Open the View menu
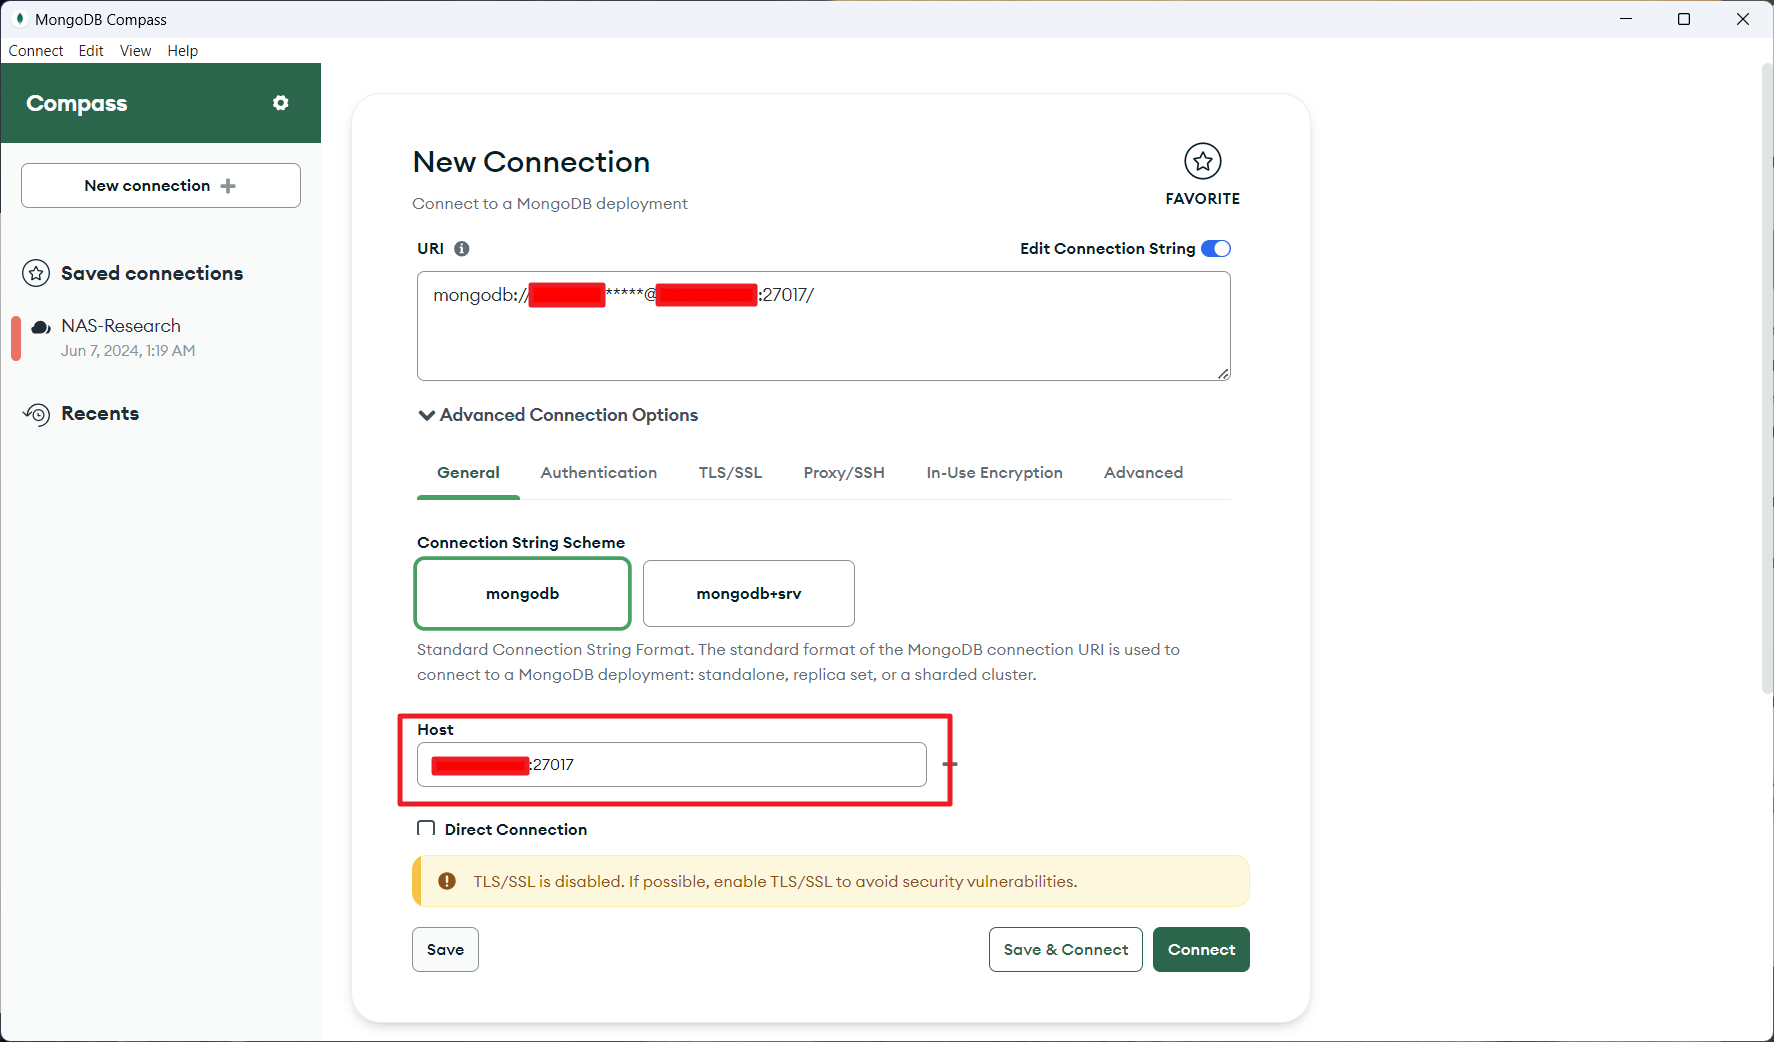This screenshot has width=1774, height=1042. [x=135, y=51]
